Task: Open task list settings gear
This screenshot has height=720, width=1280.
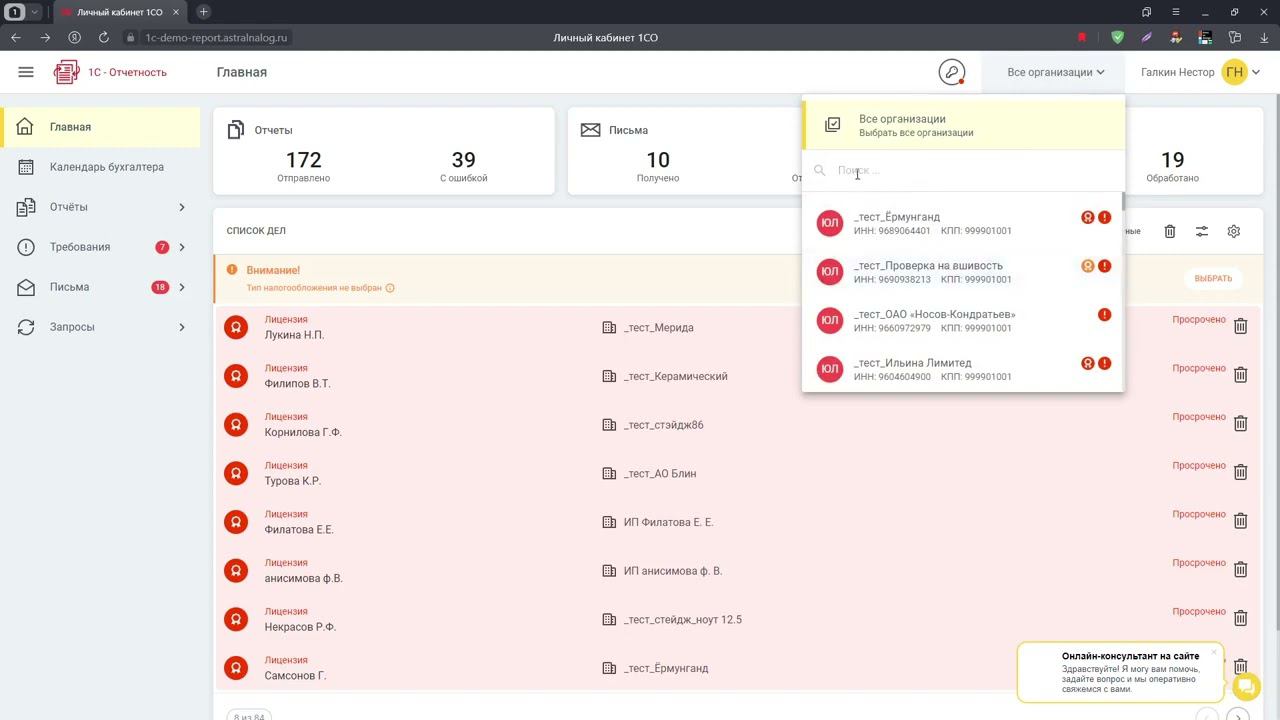Action: pos(1234,231)
